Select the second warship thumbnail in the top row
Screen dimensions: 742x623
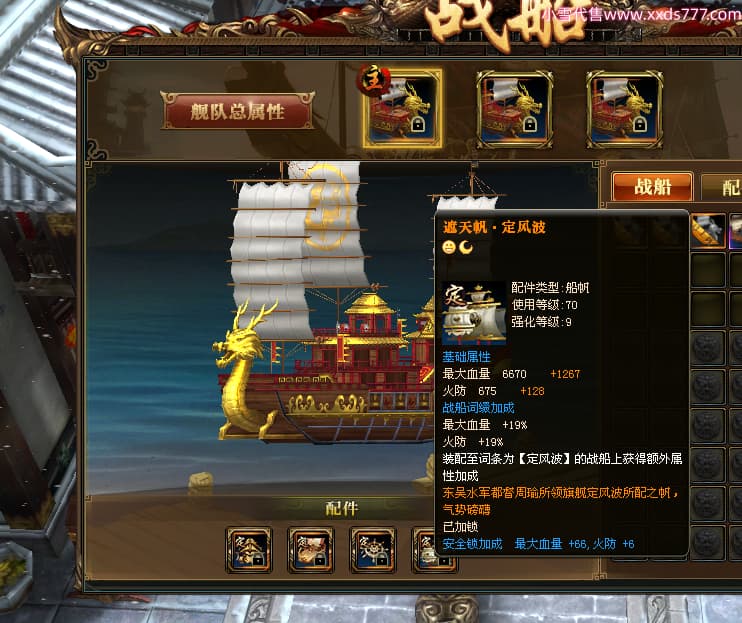tap(514, 110)
